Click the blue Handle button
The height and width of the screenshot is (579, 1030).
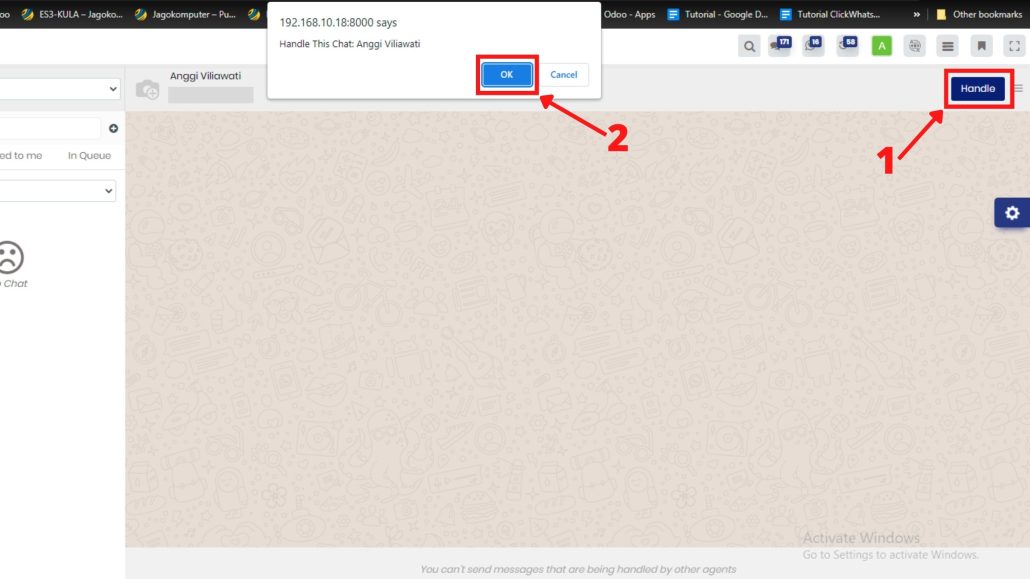(977, 89)
